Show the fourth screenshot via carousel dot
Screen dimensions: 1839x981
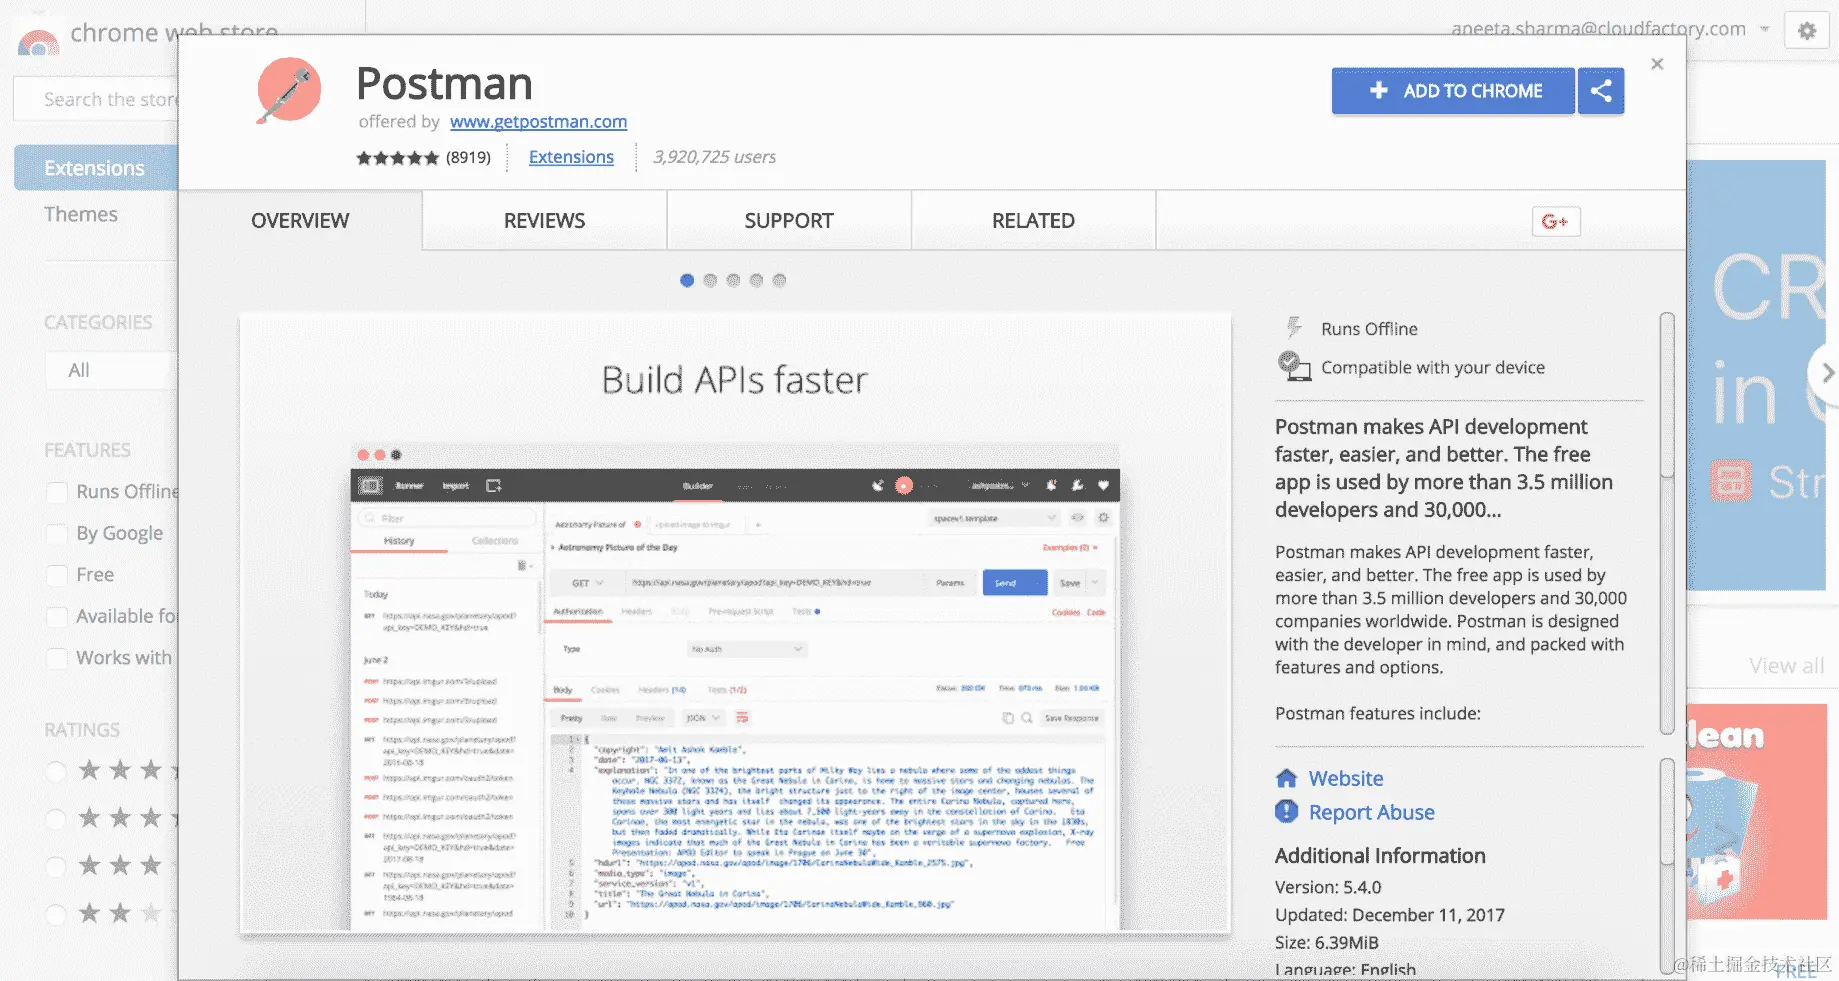(x=756, y=281)
